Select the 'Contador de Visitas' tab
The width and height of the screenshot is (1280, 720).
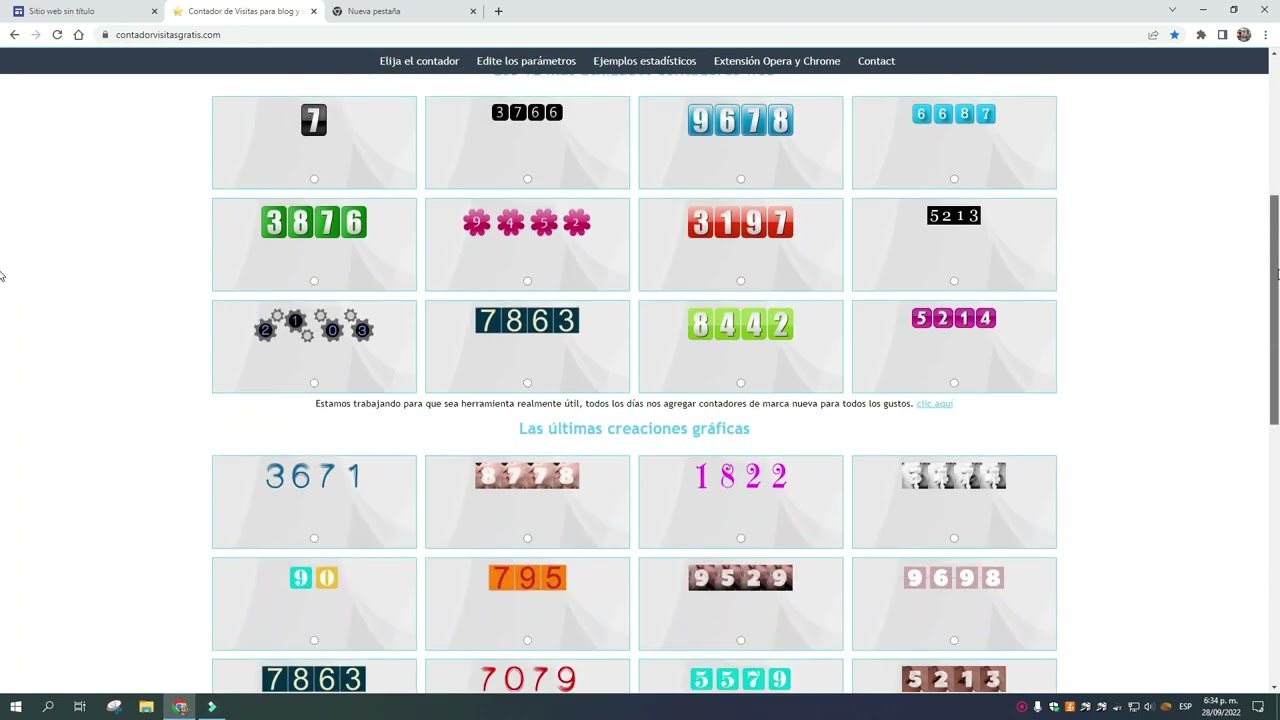(243, 11)
